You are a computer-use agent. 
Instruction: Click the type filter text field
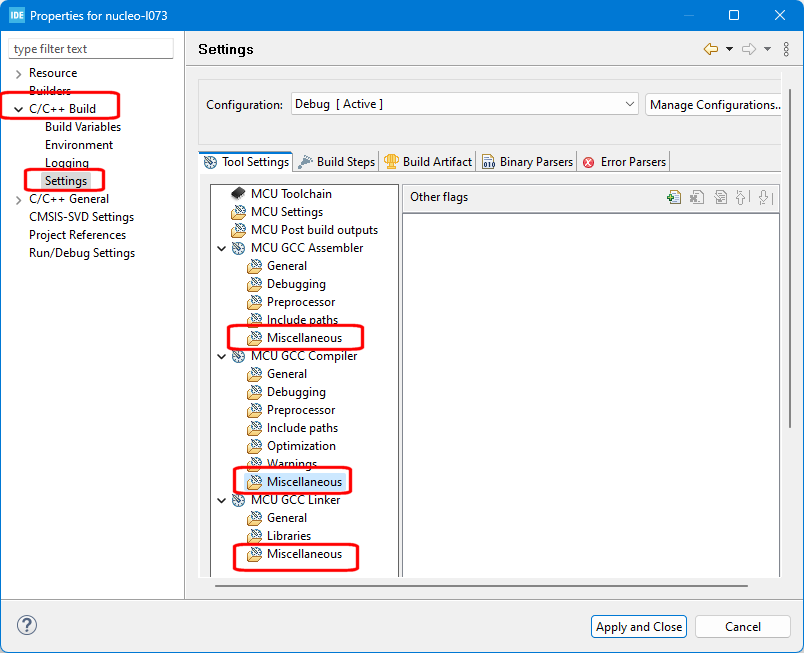tap(91, 49)
